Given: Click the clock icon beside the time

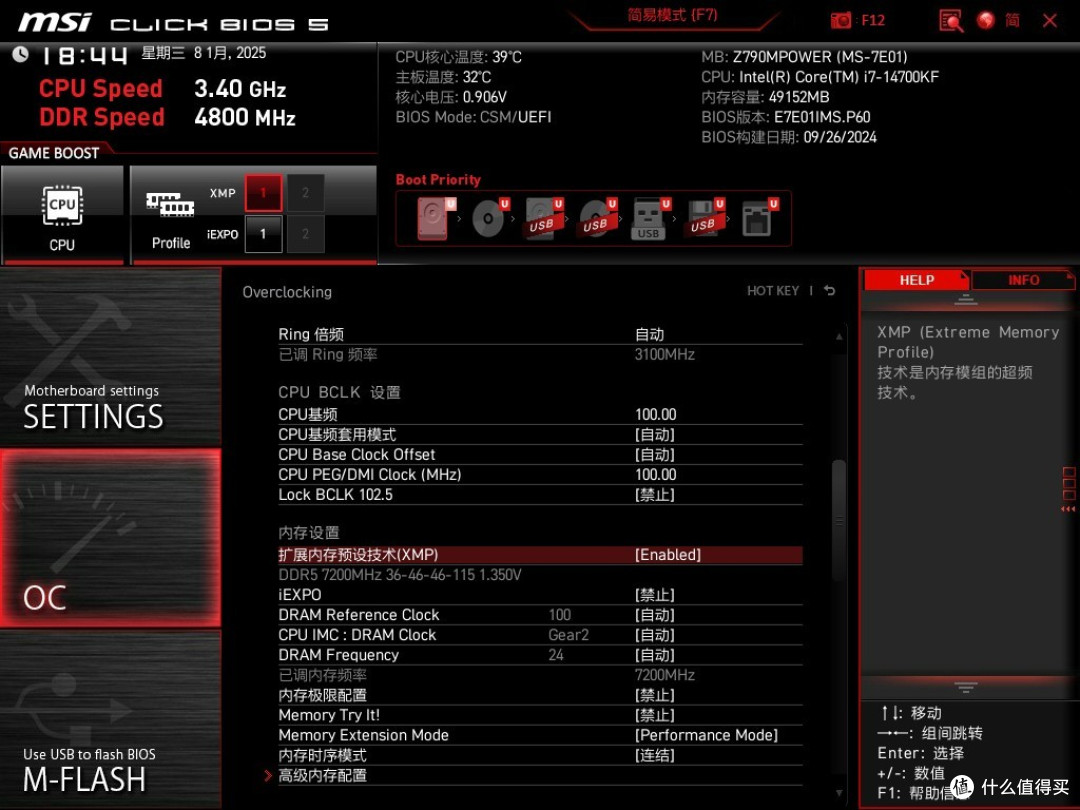Looking at the screenshot, I should click(x=20, y=54).
